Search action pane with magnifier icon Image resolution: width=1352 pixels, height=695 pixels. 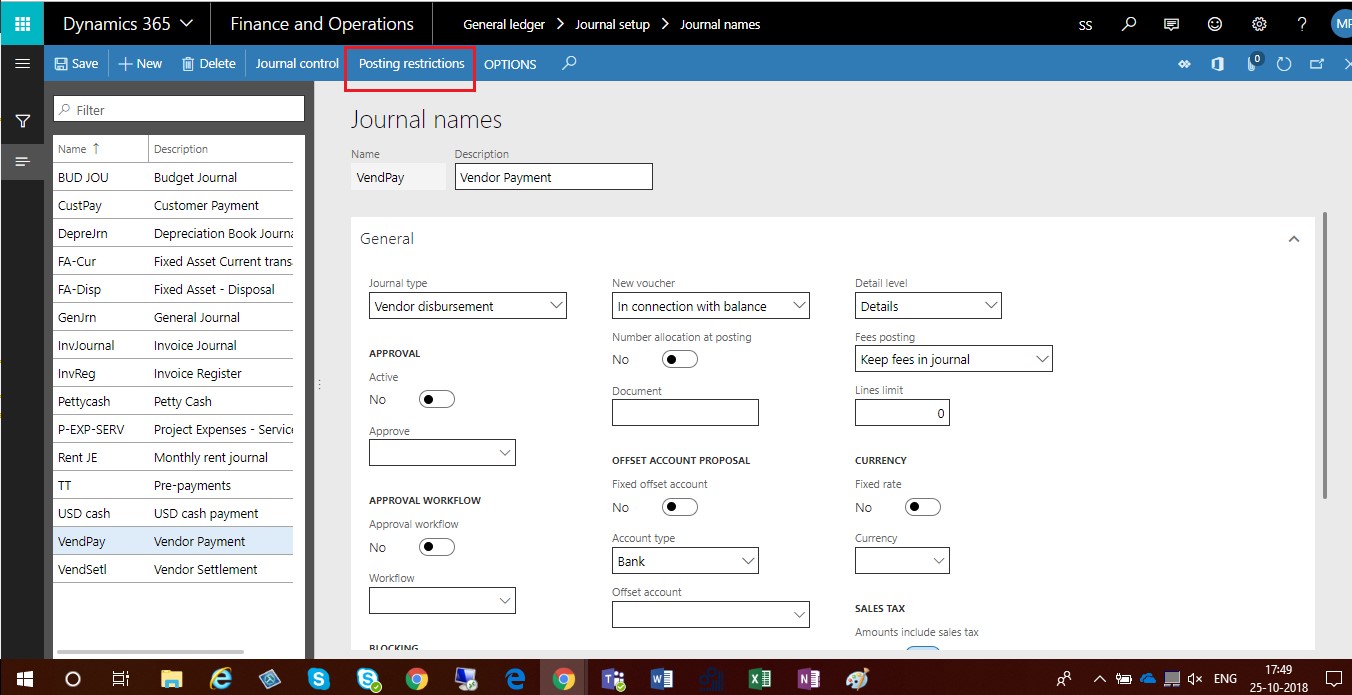[x=569, y=63]
